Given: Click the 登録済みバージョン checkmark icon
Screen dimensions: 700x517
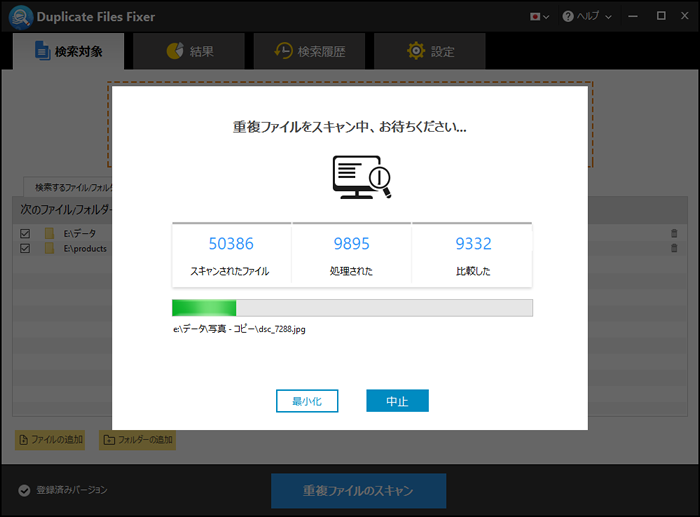Looking at the screenshot, I should click(x=24, y=491).
